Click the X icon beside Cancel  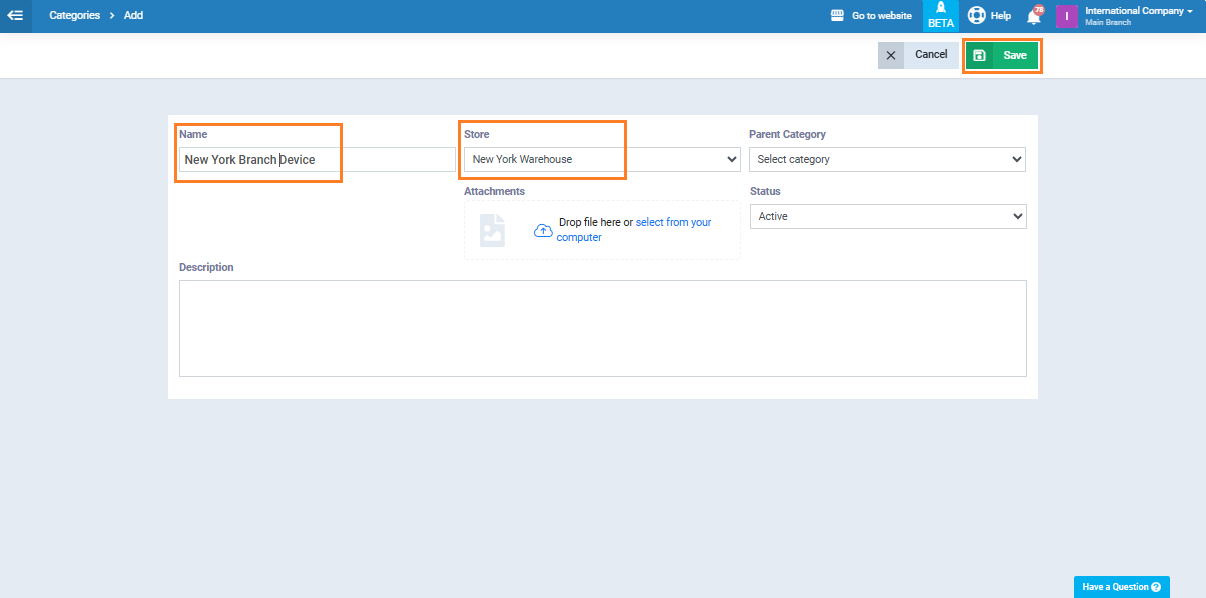tap(891, 55)
